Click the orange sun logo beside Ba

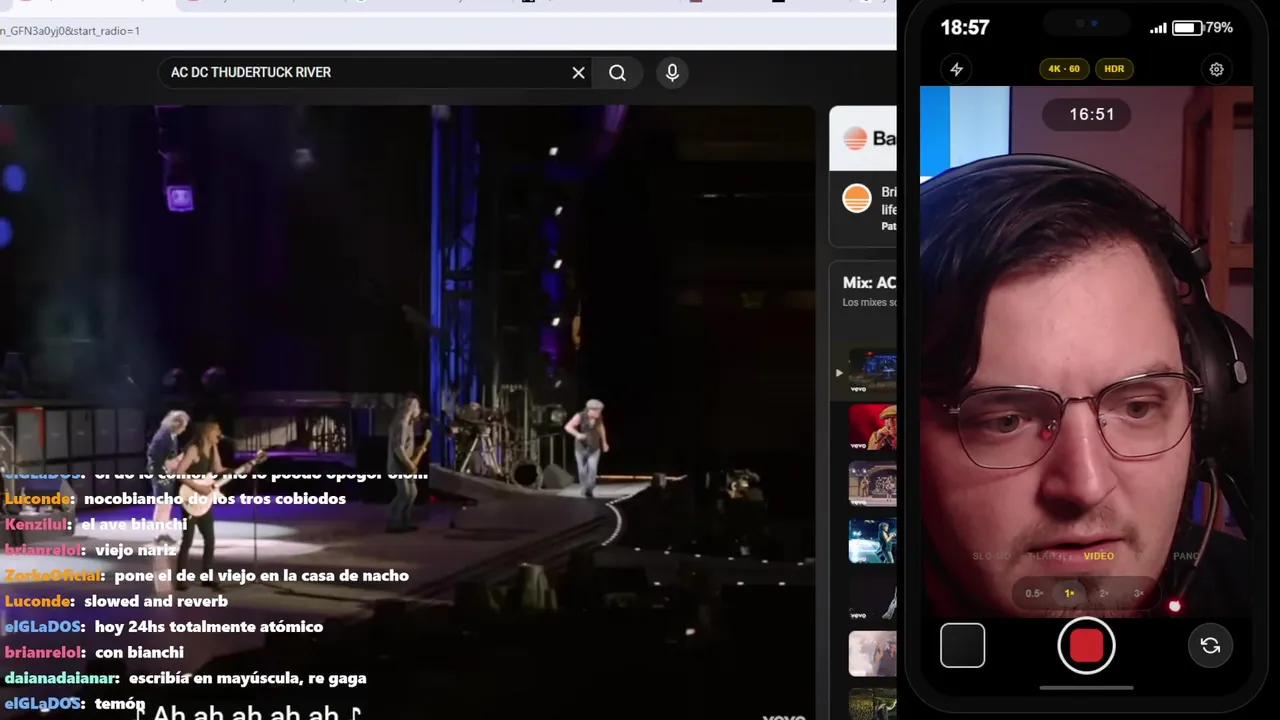pyautogui.click(x=855, y=139)
